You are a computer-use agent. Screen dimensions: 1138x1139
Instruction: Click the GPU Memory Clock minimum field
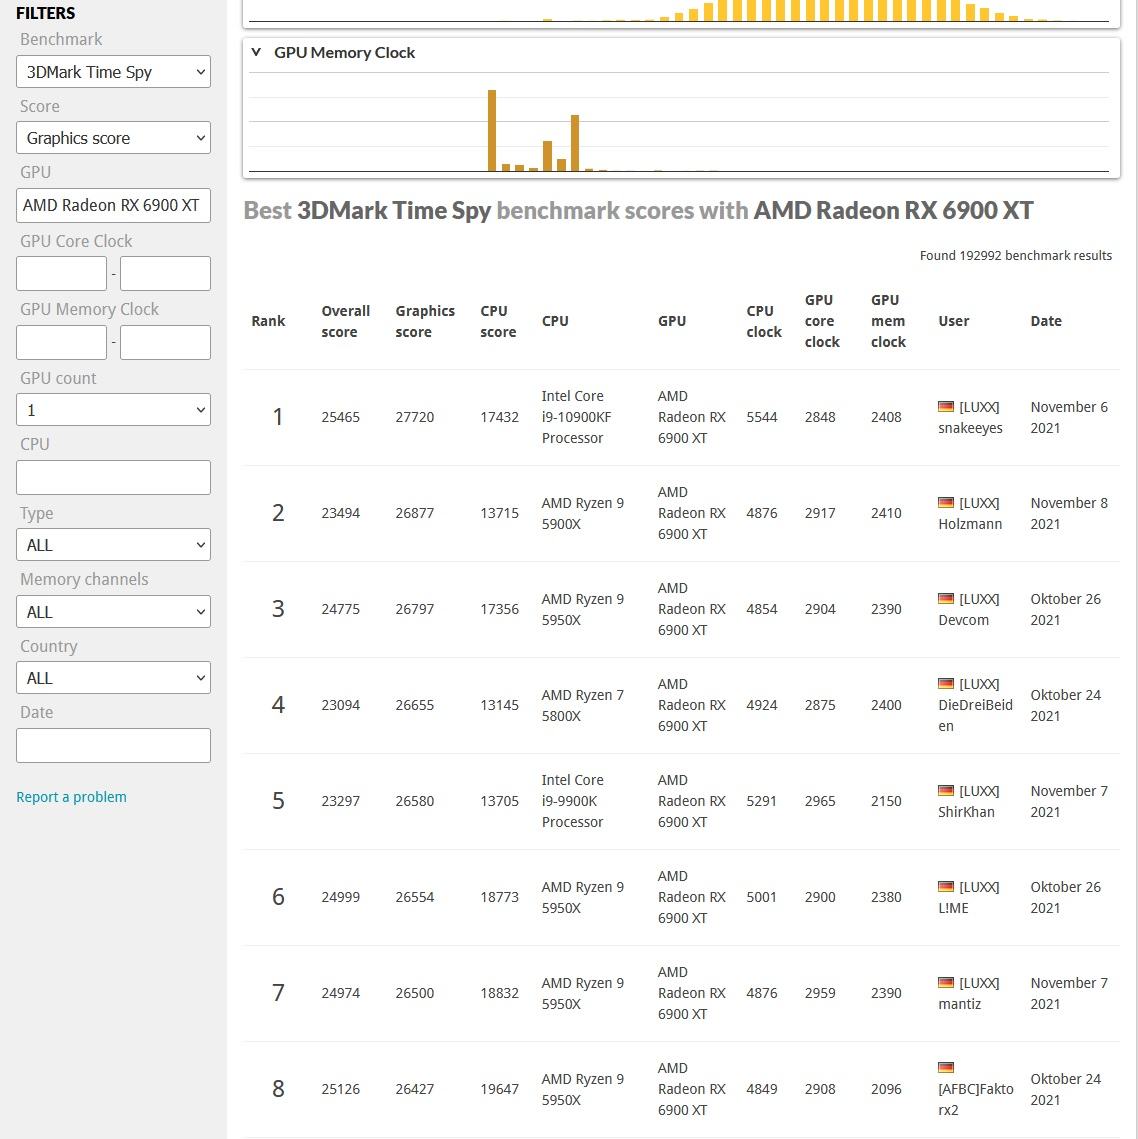coord(61,342)
